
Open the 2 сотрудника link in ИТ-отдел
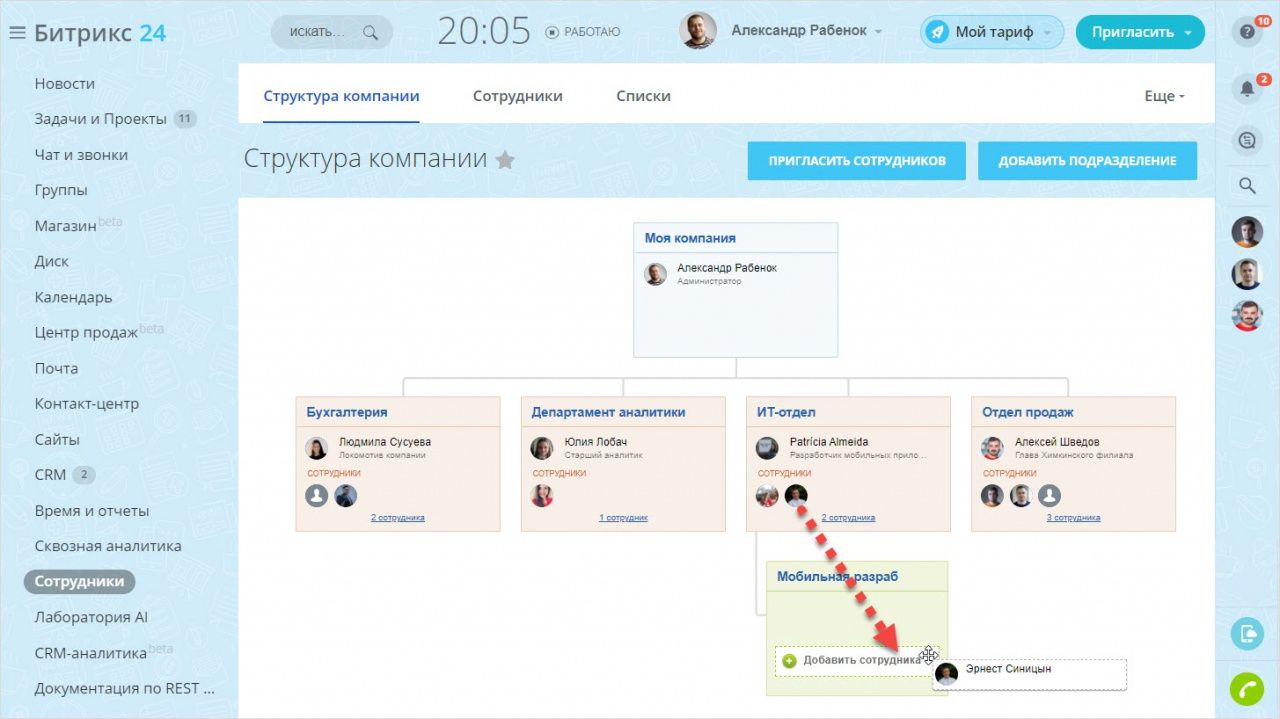pos(848,518)
